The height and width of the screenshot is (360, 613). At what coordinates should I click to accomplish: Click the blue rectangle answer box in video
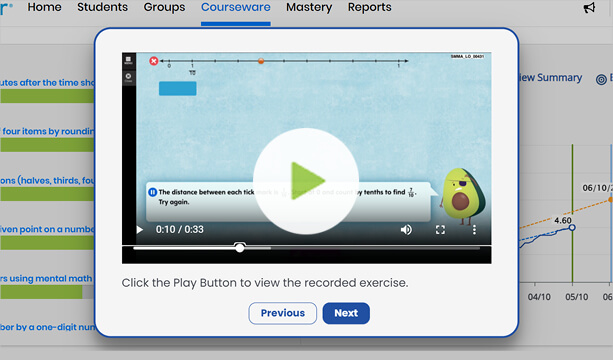(x=177, y=88)
